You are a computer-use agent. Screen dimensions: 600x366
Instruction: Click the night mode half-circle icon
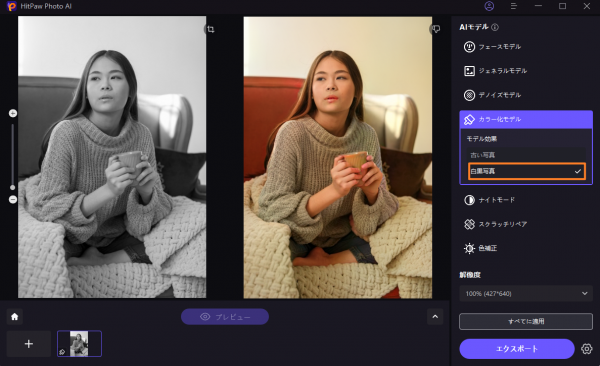click(469, 200)
